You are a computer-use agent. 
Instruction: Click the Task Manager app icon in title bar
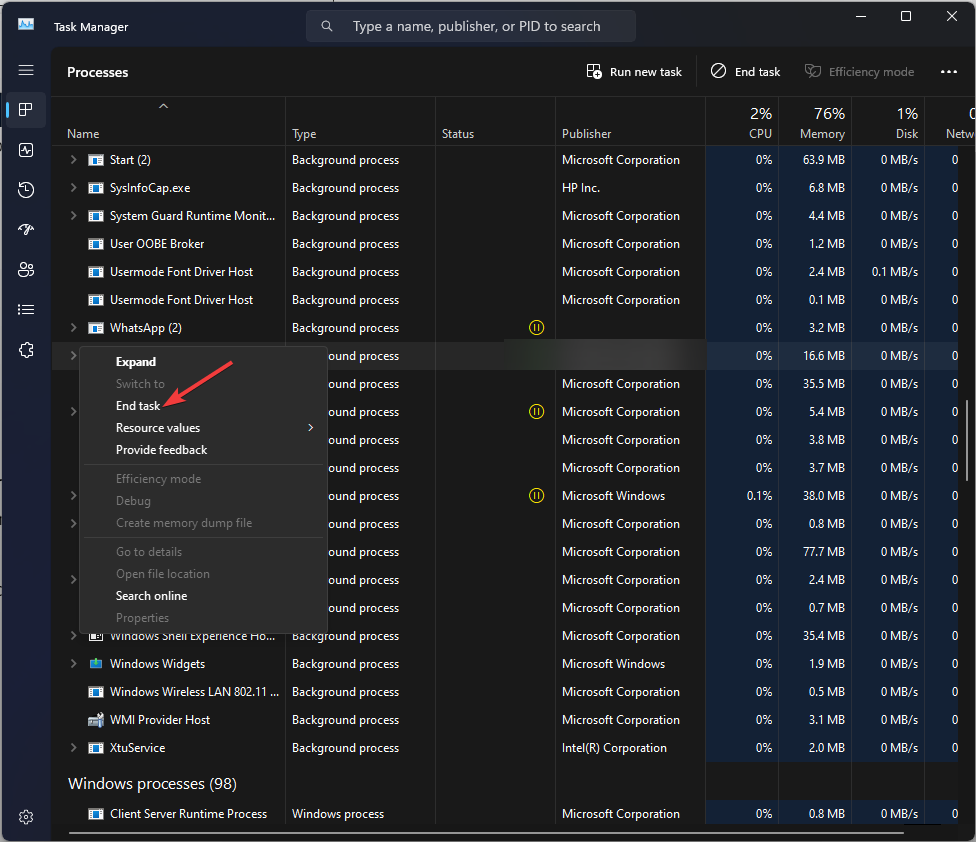pos(26,25)
